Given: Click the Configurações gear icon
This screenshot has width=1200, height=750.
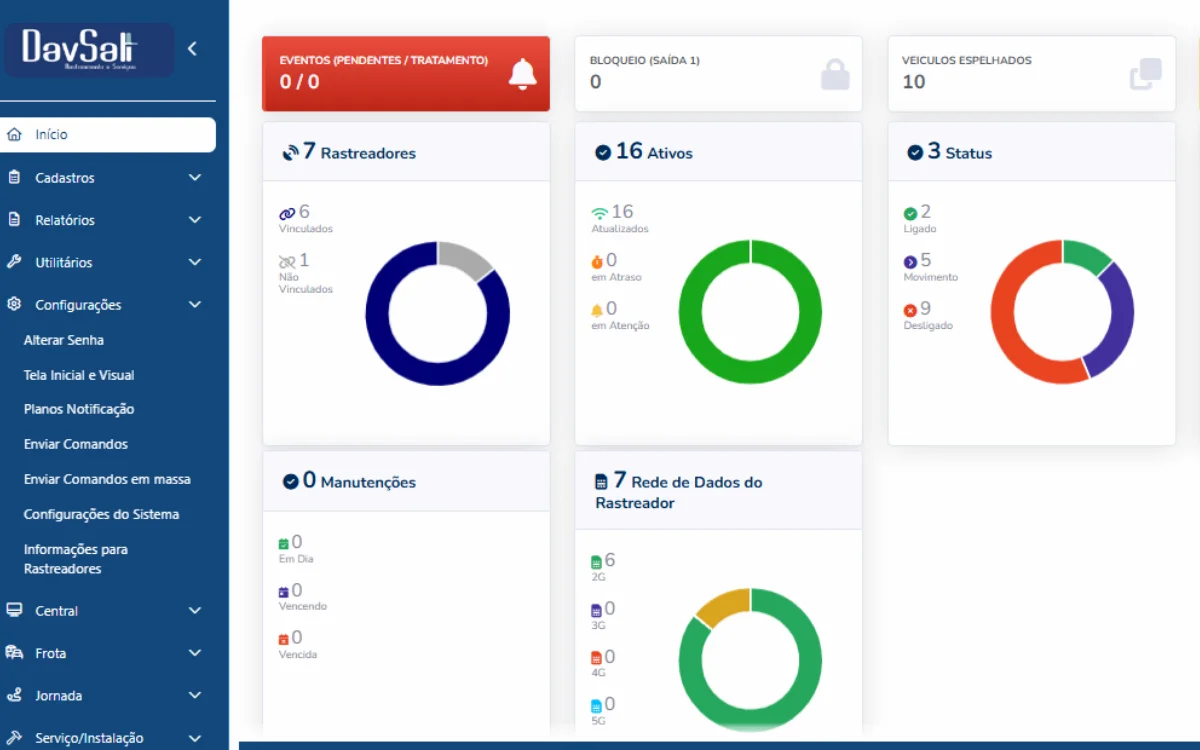Looking at the screenshot, I should (14, 304).
